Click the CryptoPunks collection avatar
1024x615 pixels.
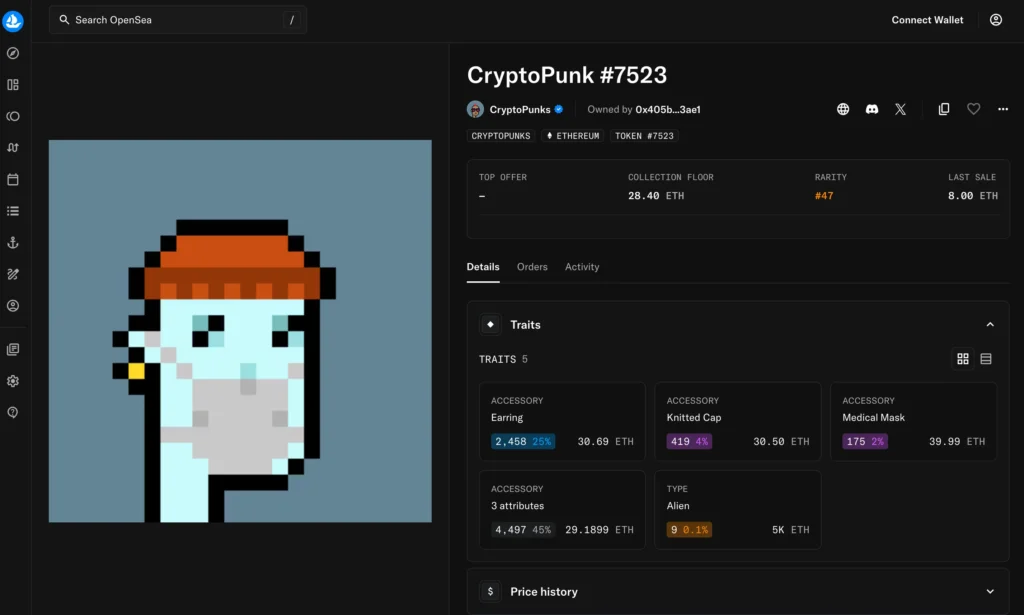475,109
